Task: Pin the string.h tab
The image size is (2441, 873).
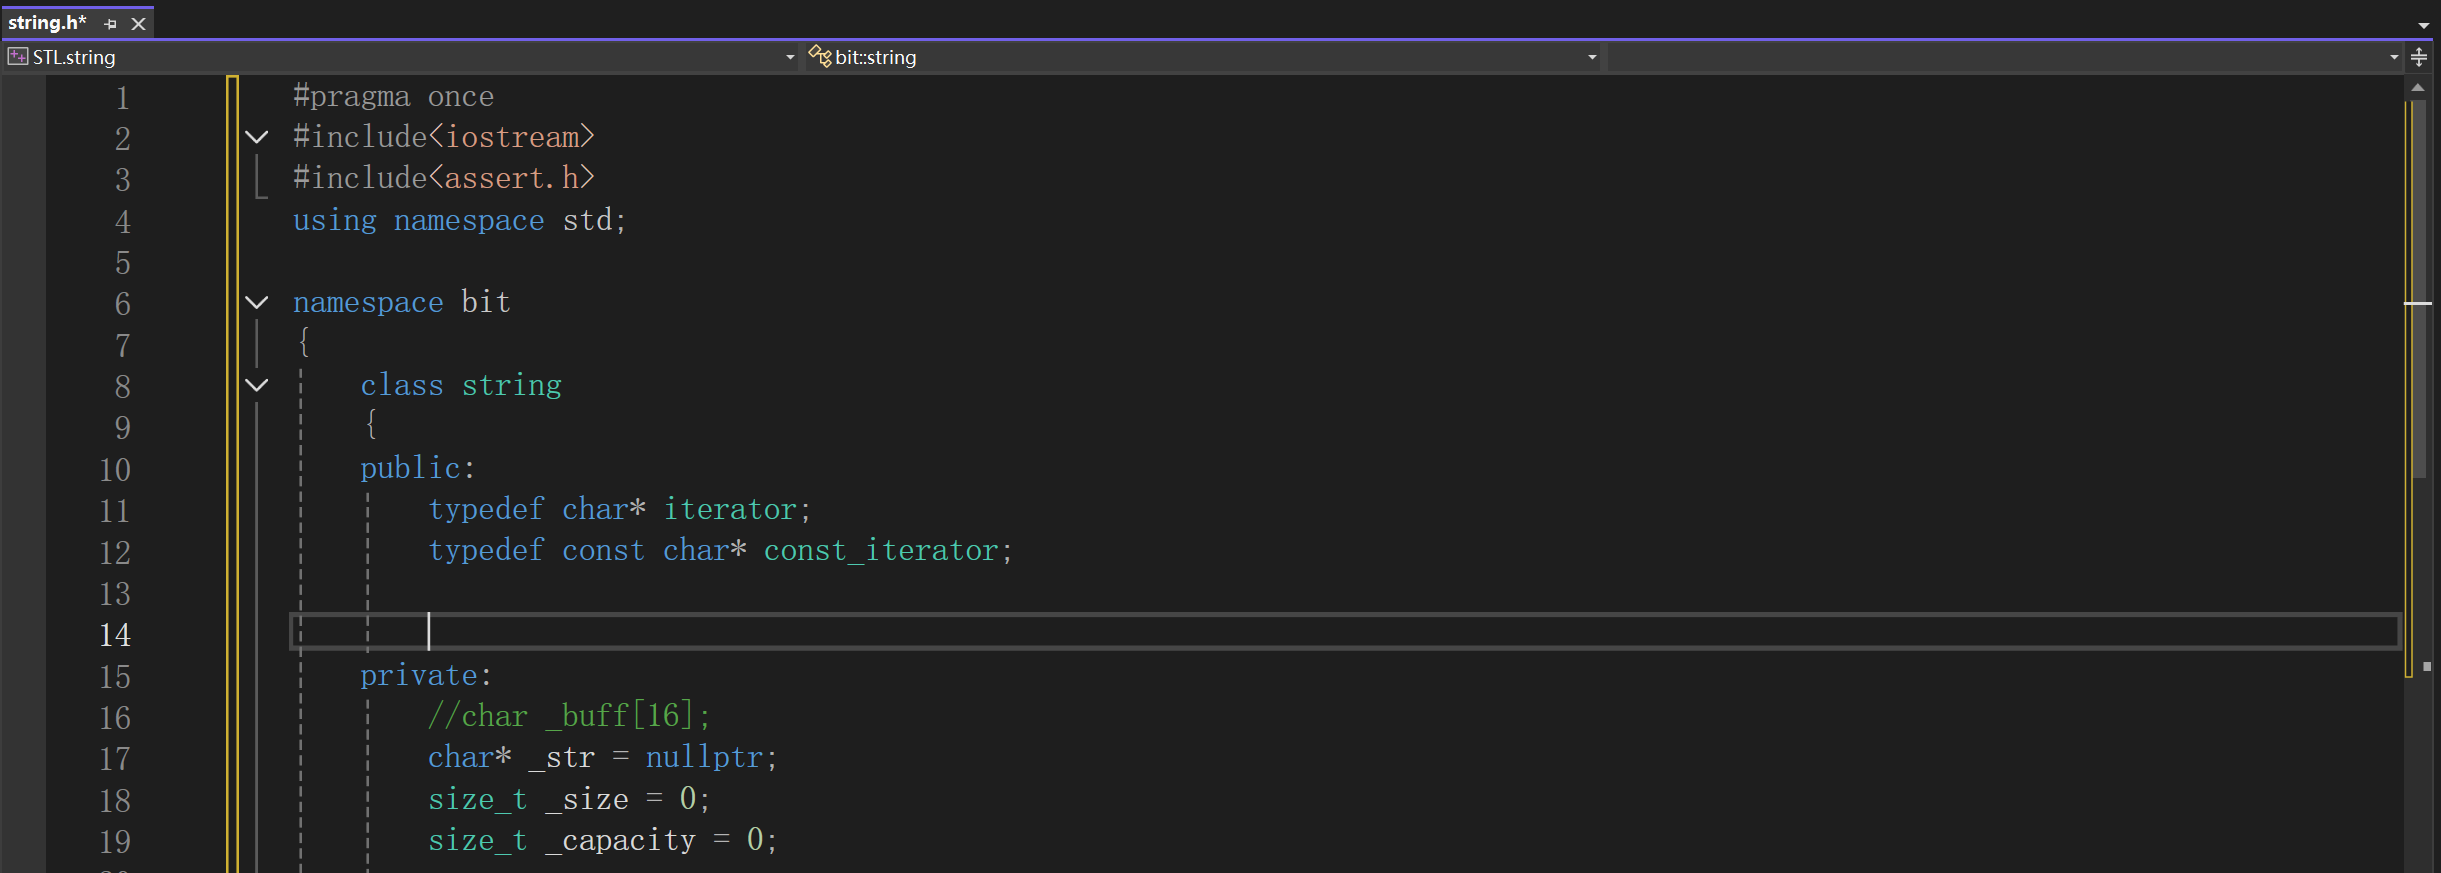Action: click(x=110, y=24)
